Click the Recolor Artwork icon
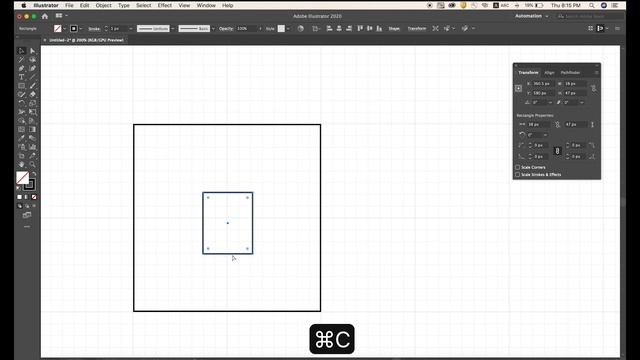Image resolution: width=640 pixels, height=360 pixels. [301, 29]
